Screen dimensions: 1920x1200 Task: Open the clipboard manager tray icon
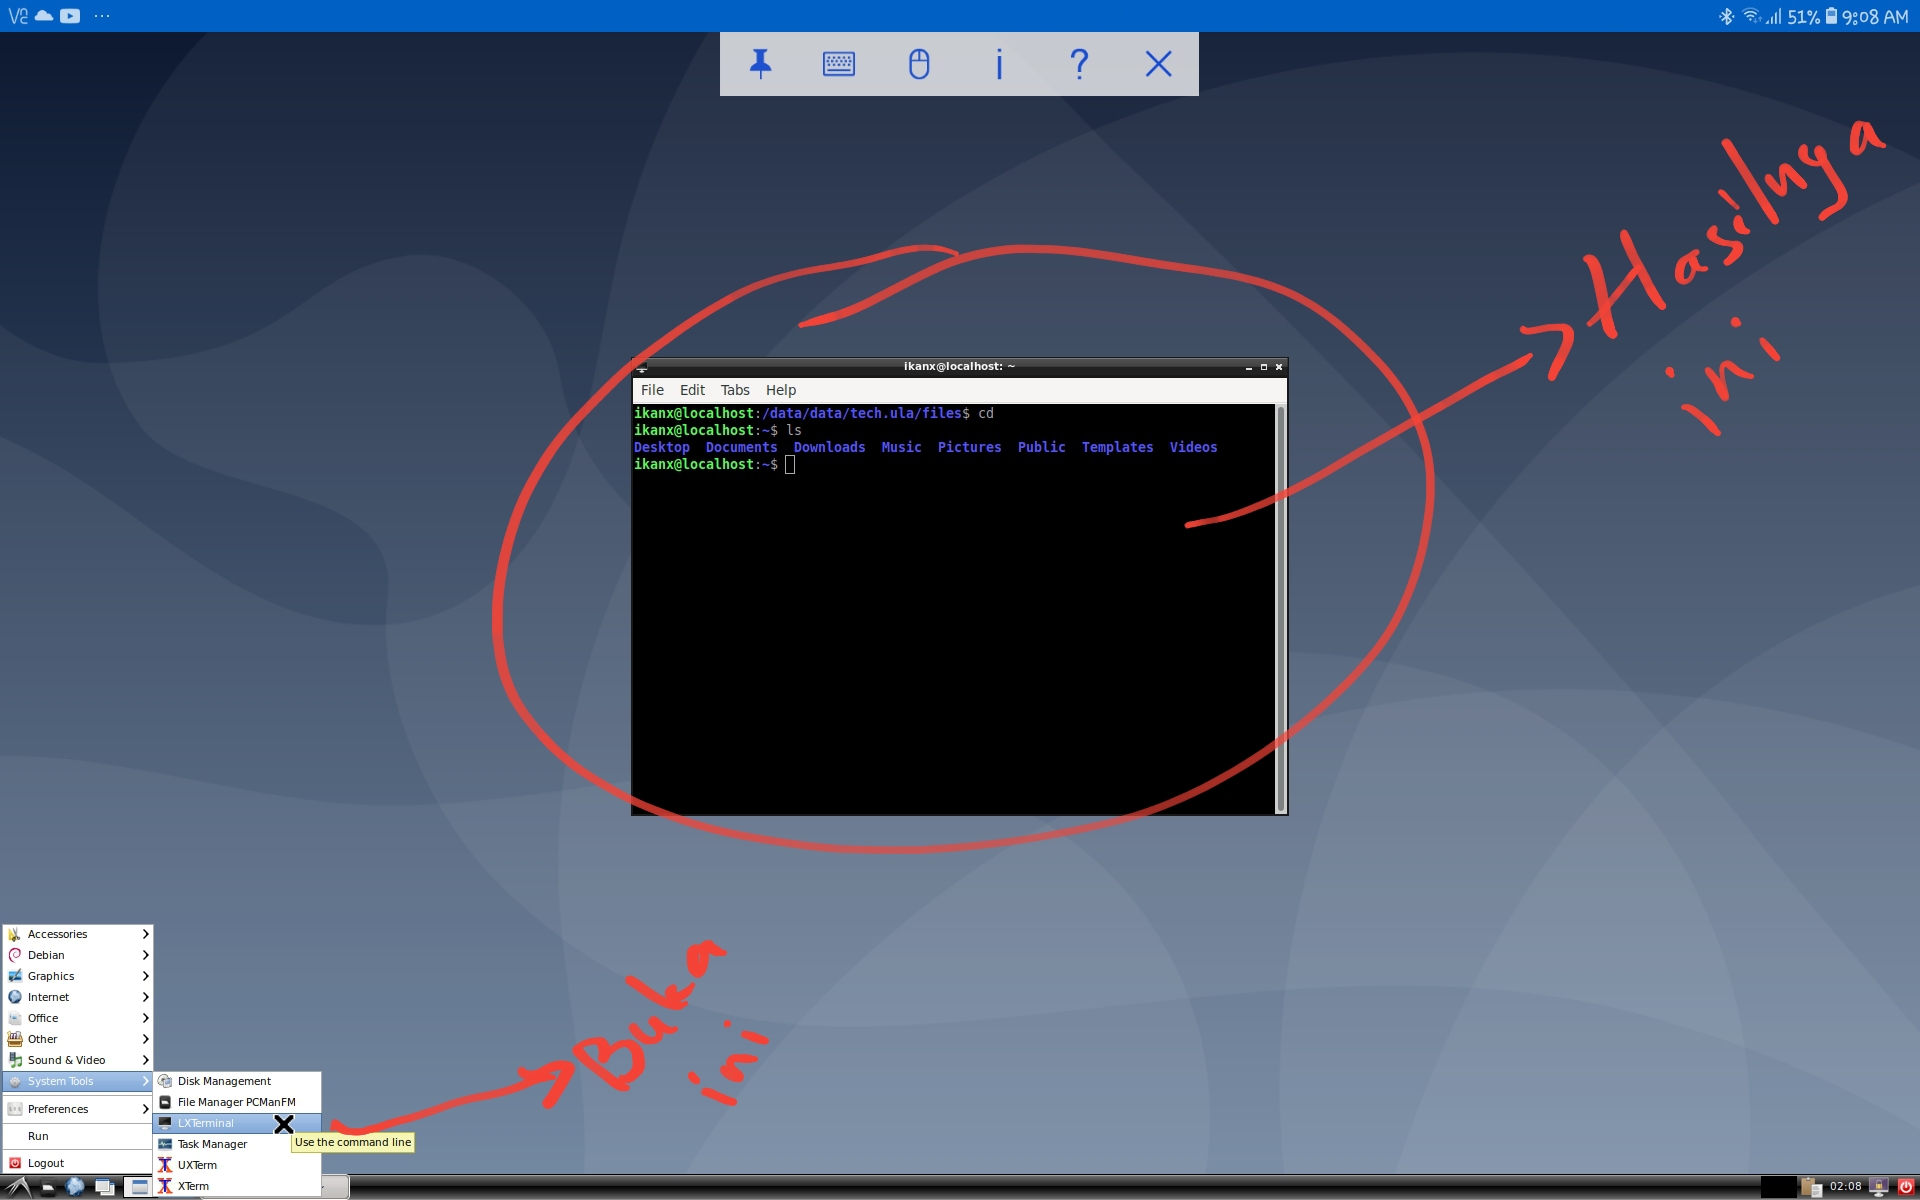click(x=1811, y=1187)
